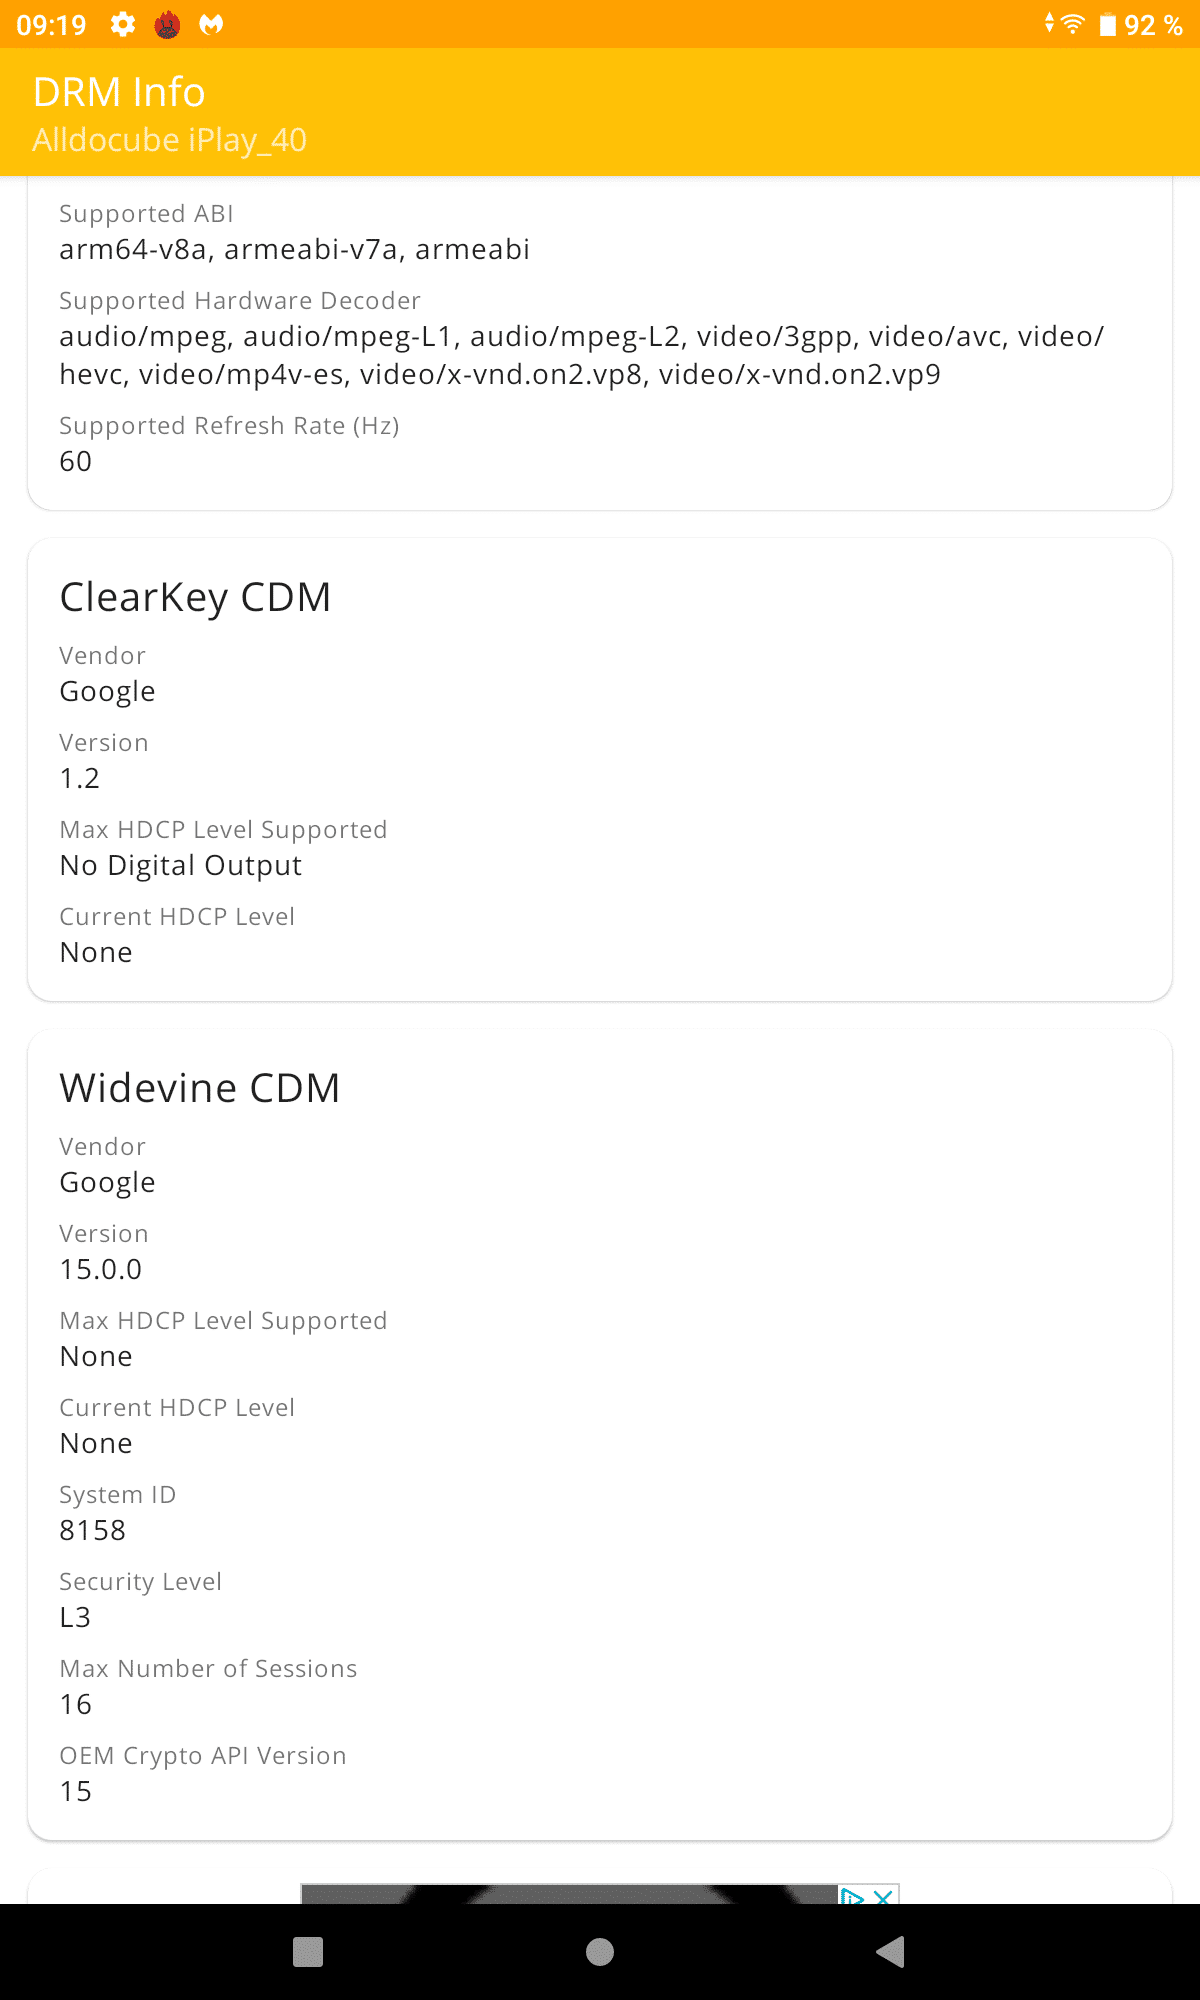1200x2000 pixels.
Task: Tap the settings gear status icon
Action: point(123,24)
